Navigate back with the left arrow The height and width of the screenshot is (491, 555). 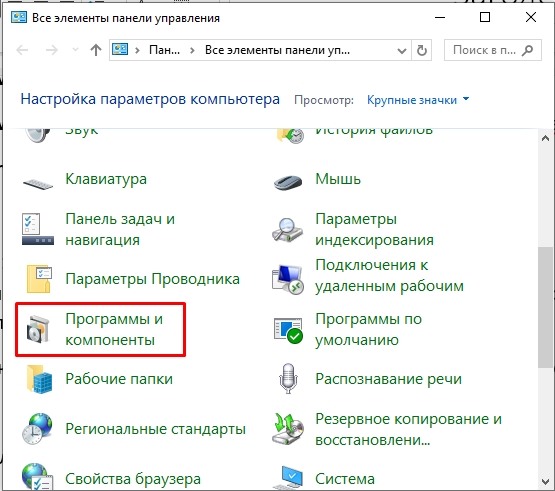(x=22, y=50)
